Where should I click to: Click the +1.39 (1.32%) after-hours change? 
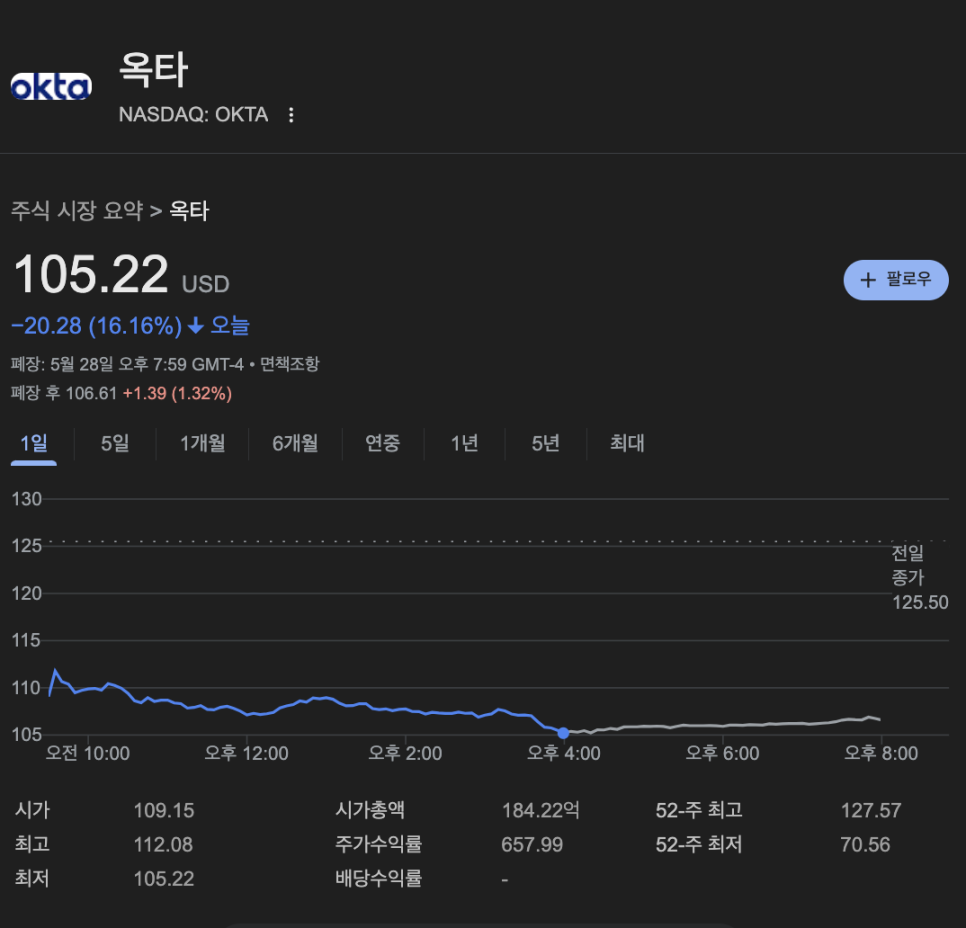pos(177,393)
